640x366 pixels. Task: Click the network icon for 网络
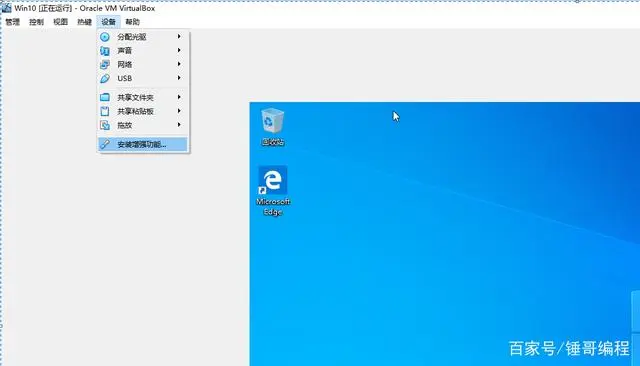(105, 64)
